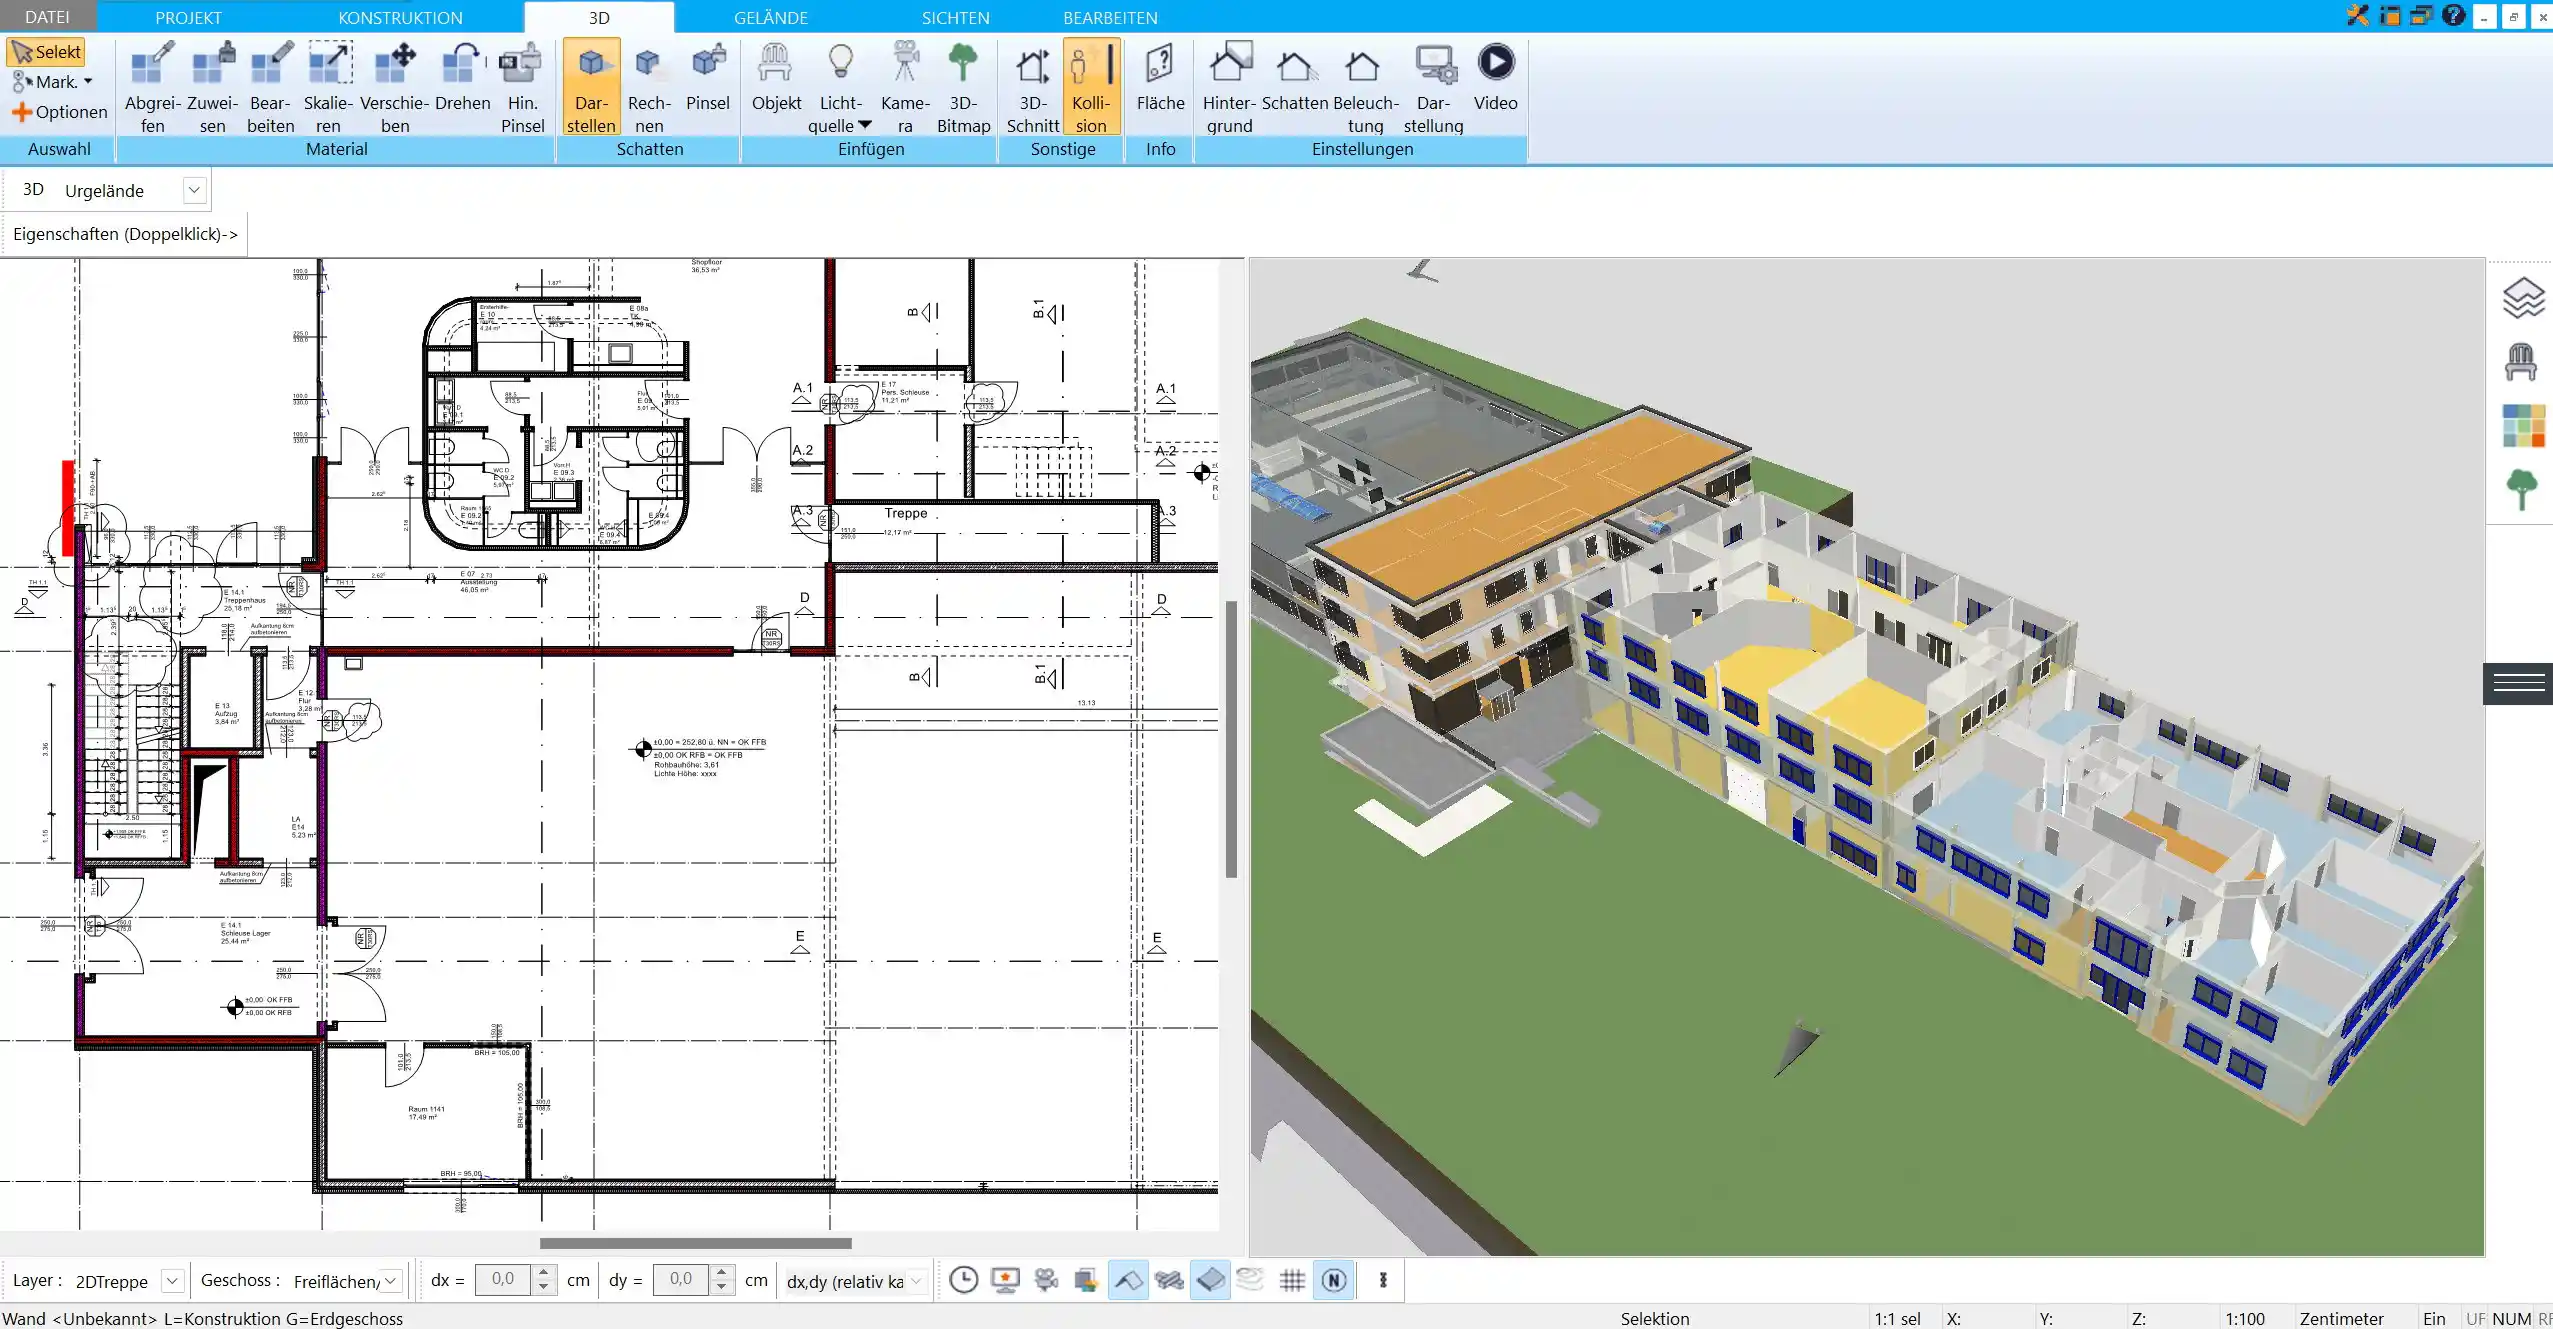Open the bottom toolbar overflow dots
2553x1329 pixels.
point(1383,1280)
